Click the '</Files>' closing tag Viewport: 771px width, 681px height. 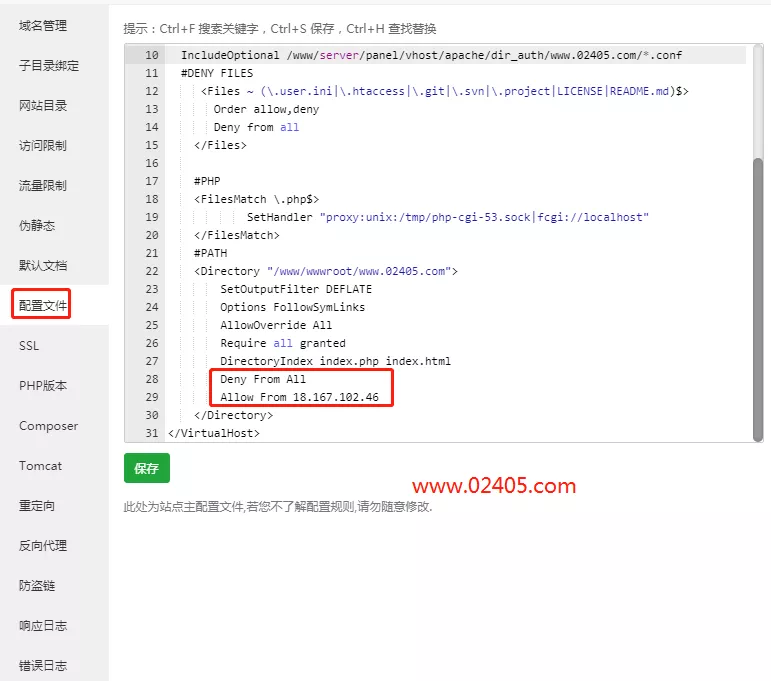tap(220, 145)
